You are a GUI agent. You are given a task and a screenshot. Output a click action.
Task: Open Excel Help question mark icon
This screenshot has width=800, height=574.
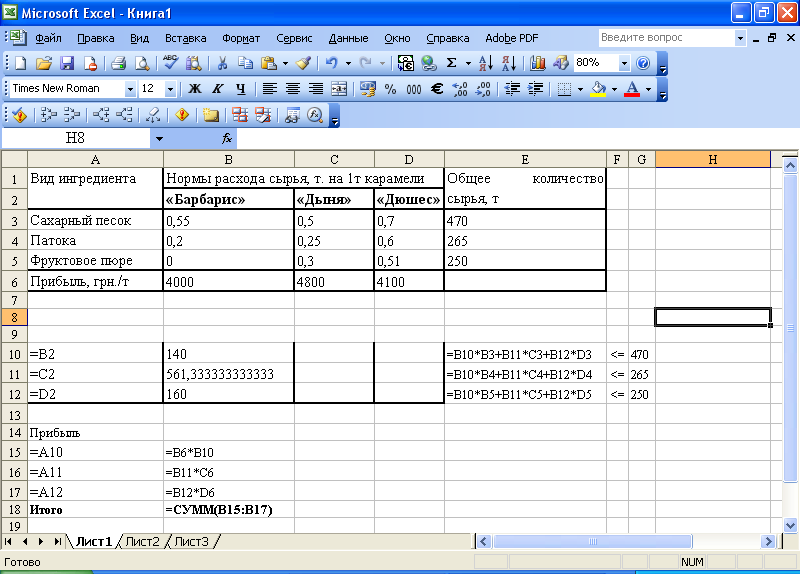[643, 63]
